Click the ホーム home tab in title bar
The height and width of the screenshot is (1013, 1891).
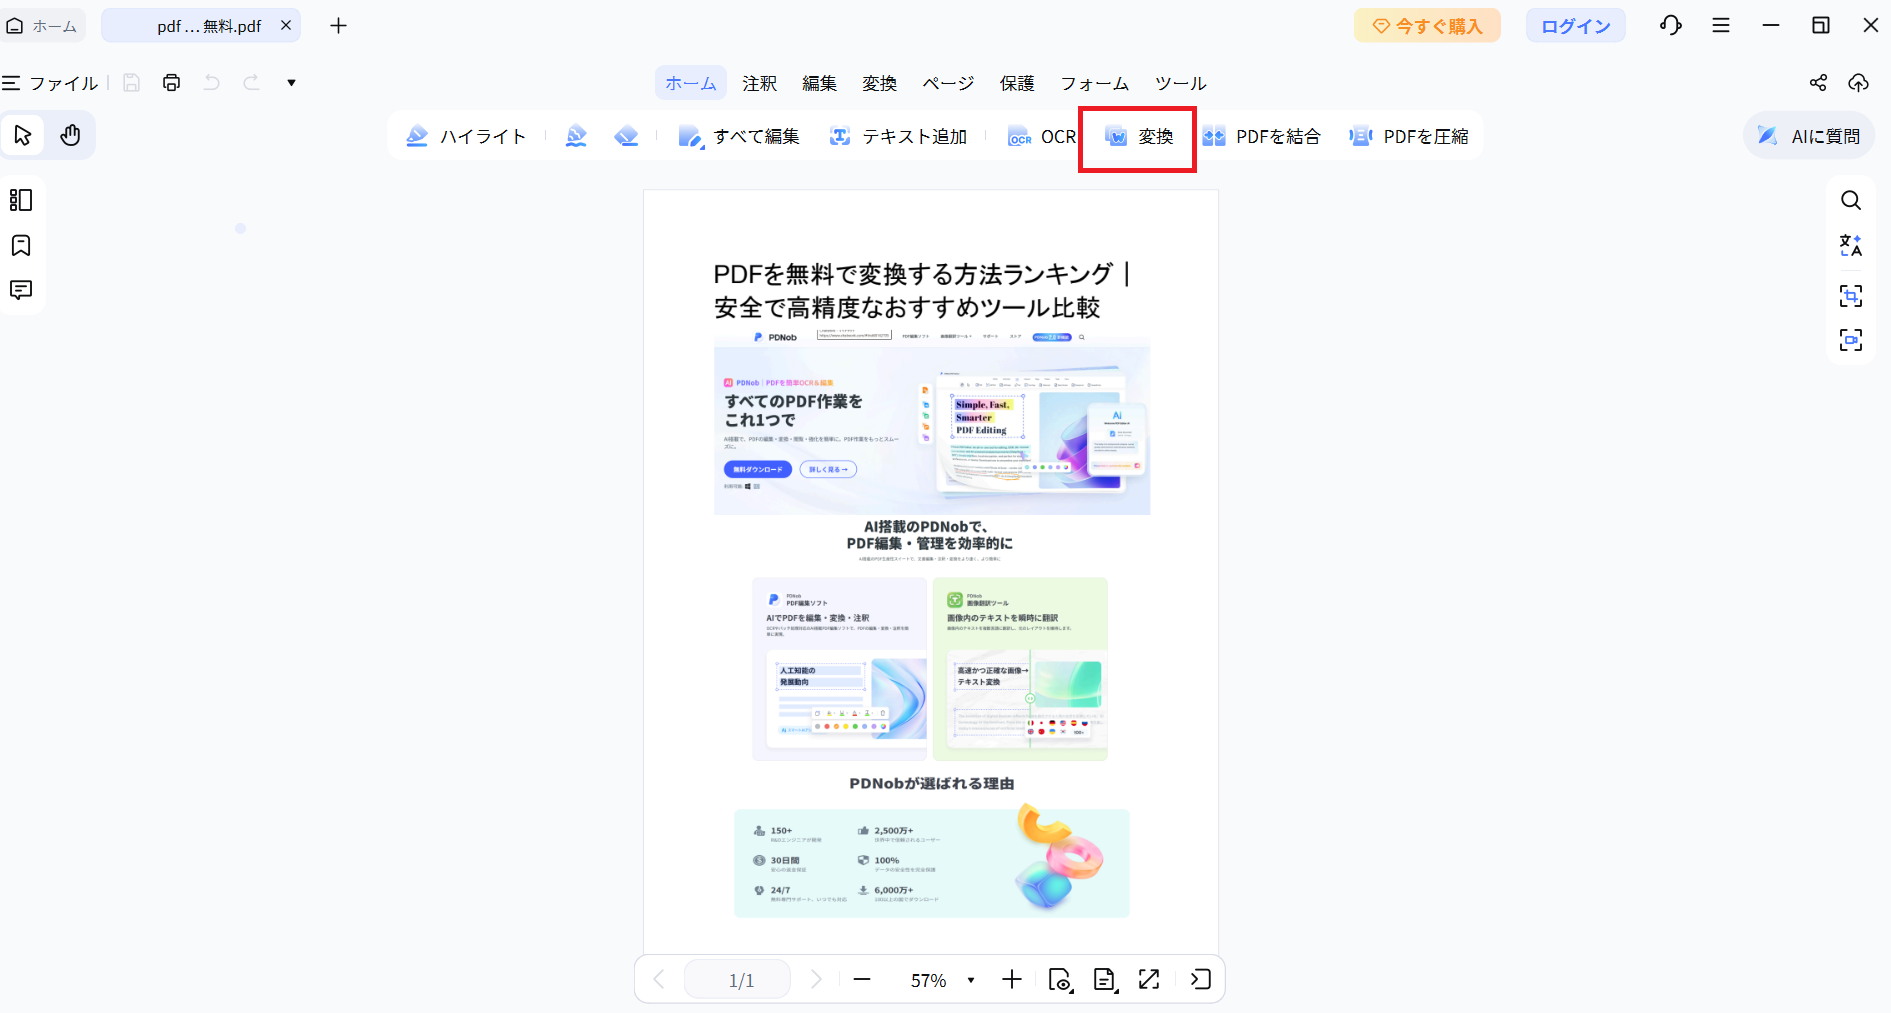click(42, 26)
